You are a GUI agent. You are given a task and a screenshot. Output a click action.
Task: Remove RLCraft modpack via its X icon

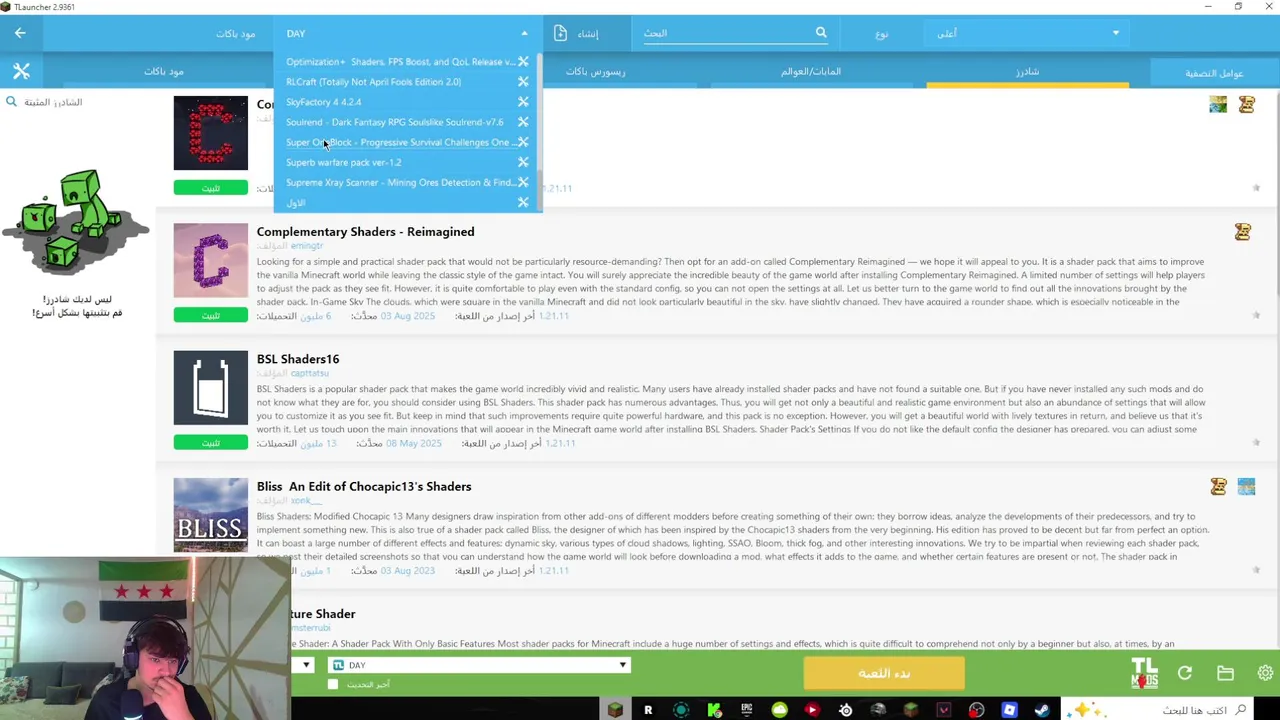coord(523,82)
